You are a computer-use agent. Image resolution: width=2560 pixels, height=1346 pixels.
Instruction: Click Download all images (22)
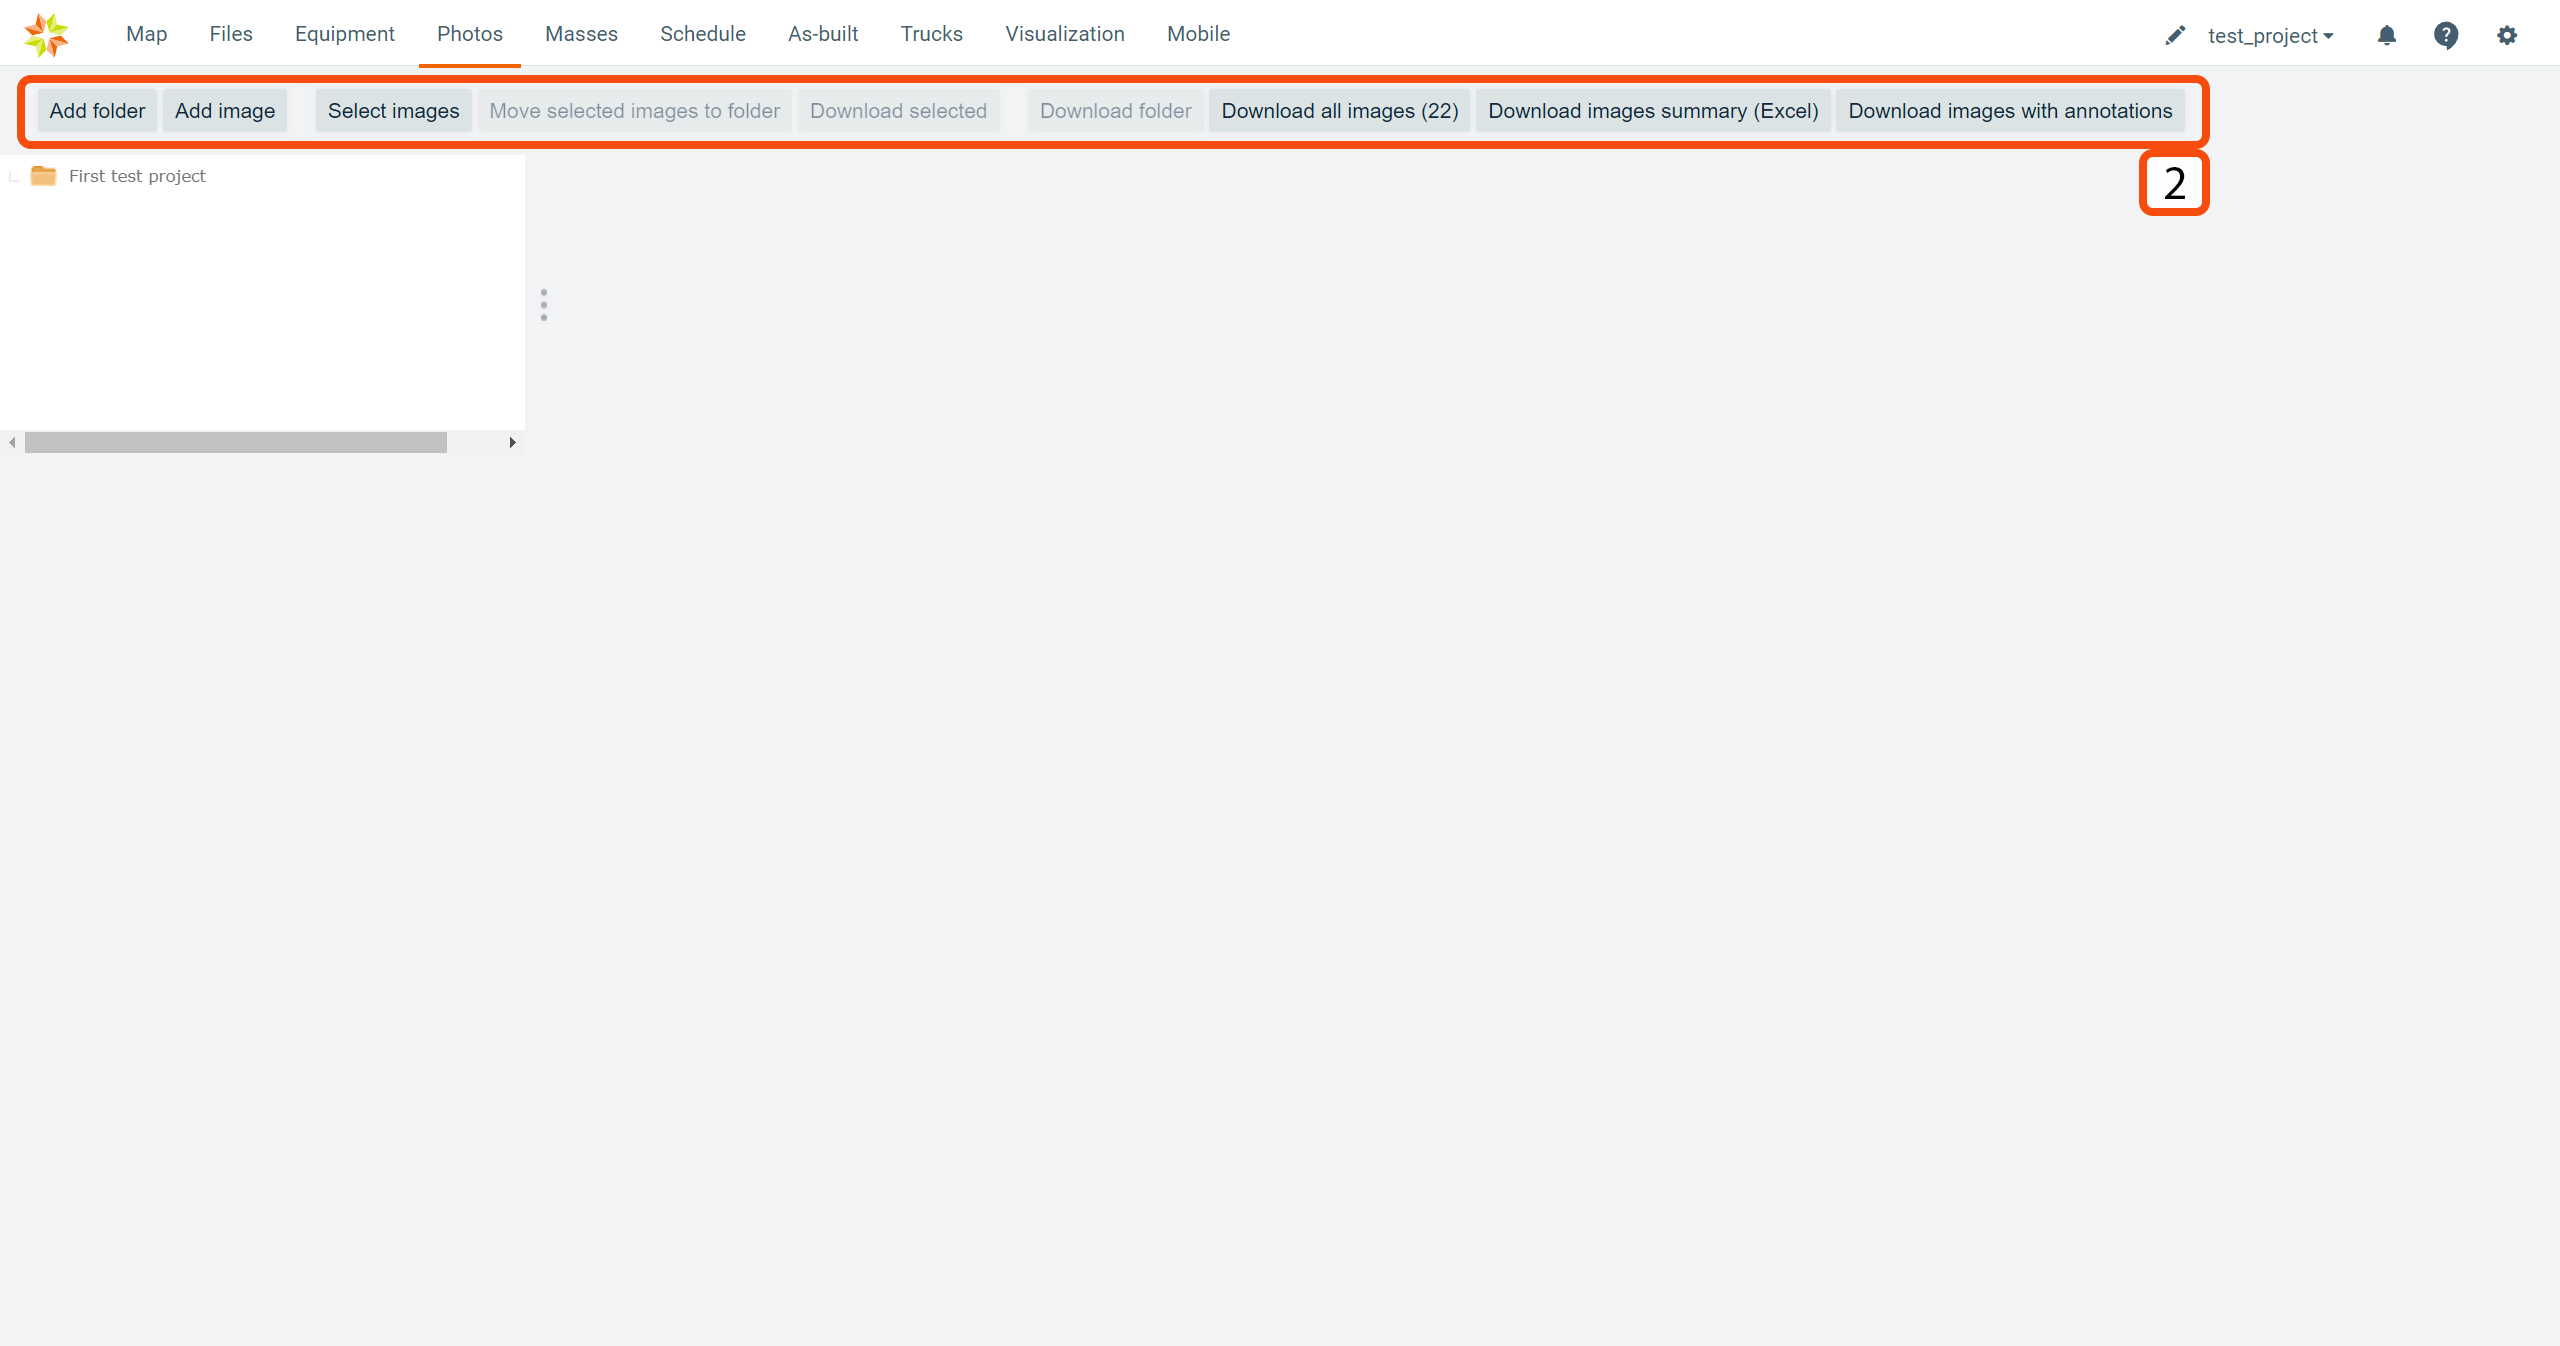(x=1339, y=111)
